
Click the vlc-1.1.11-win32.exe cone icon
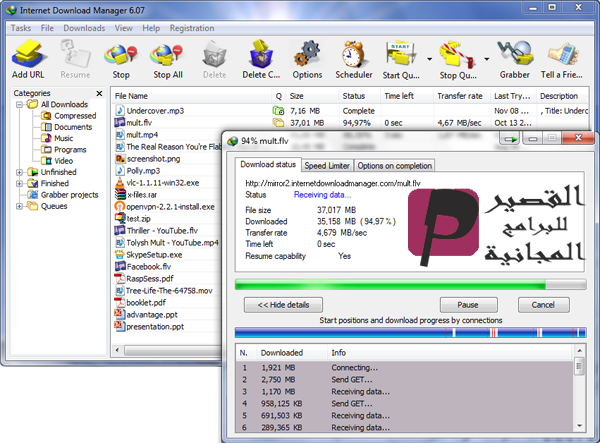[x=120, y=183]
